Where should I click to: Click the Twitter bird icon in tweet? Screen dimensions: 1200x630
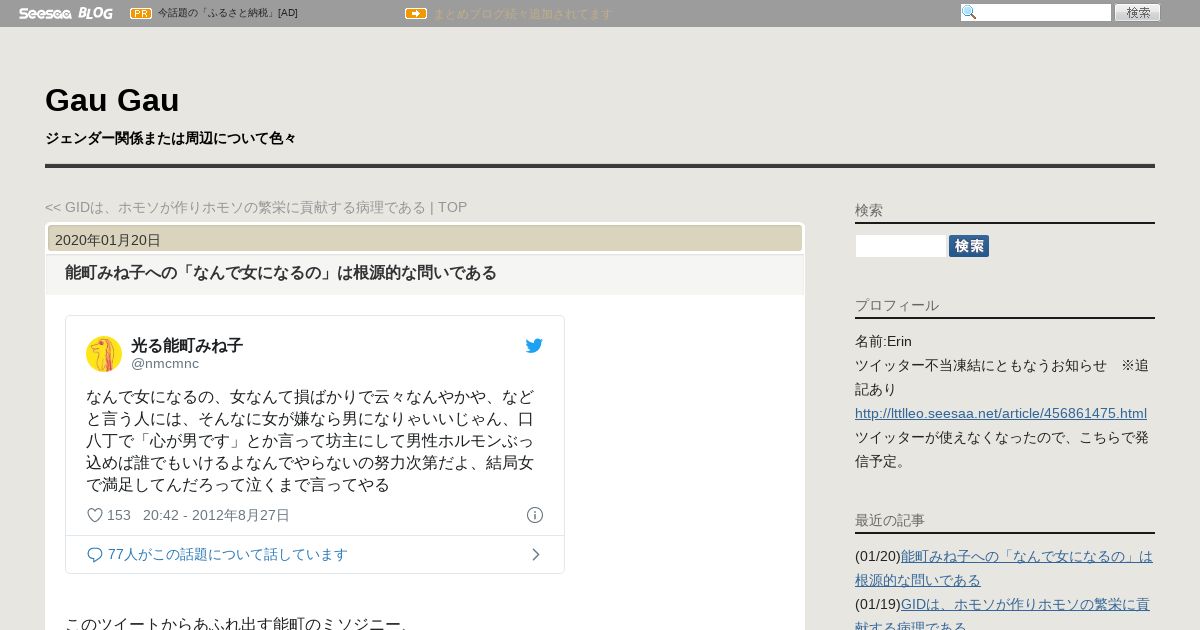tap(534, 346)
